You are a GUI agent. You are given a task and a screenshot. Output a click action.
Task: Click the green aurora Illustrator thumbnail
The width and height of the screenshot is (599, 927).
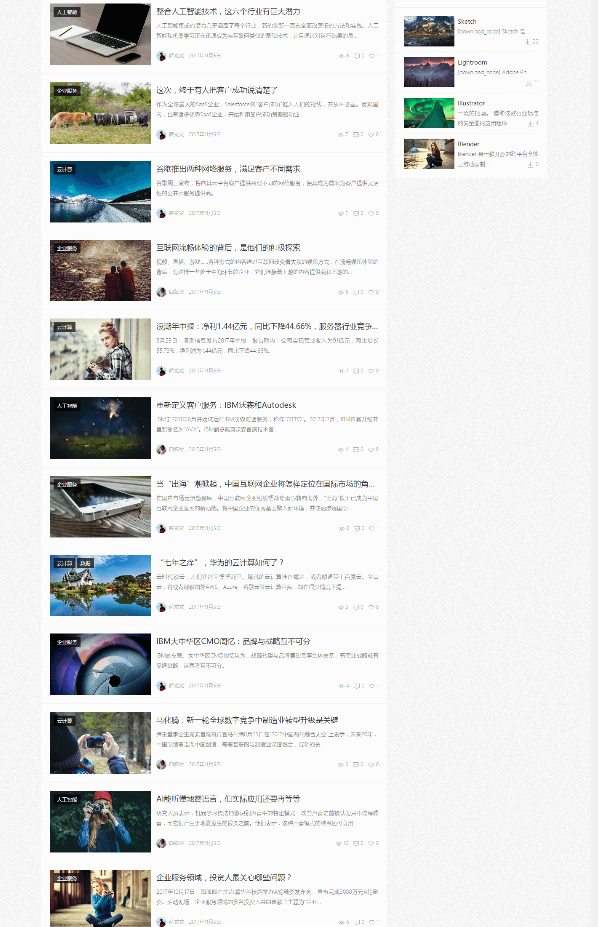pyautogui.click(x=429, y=112)
